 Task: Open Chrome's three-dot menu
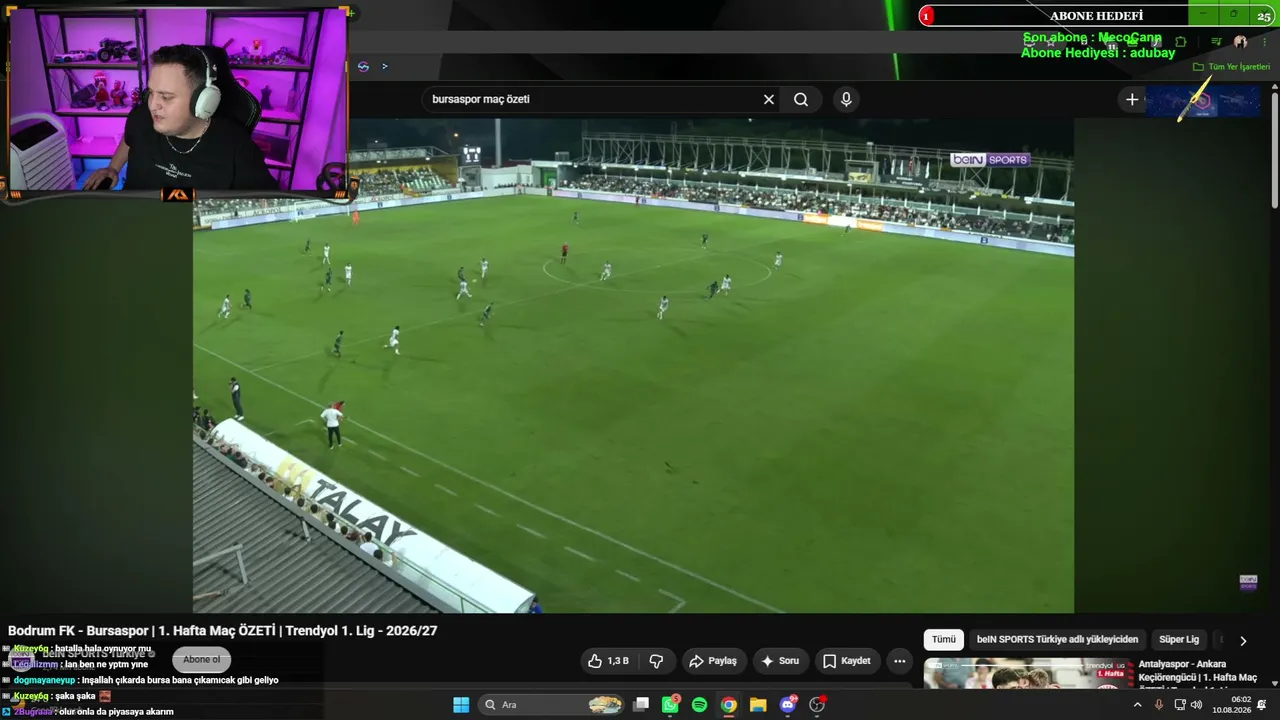coord(1265,42)
